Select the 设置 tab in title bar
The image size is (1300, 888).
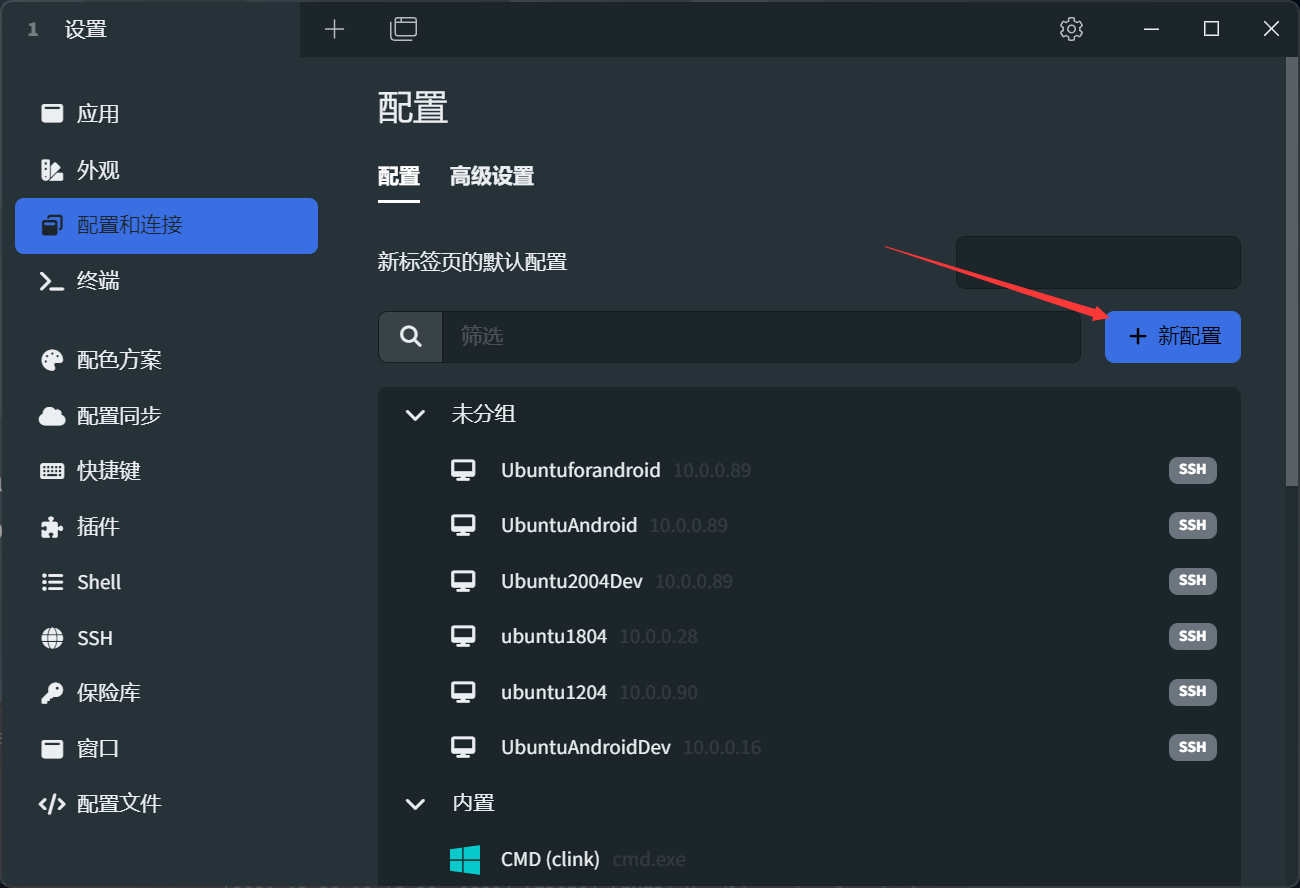(150, 29)
